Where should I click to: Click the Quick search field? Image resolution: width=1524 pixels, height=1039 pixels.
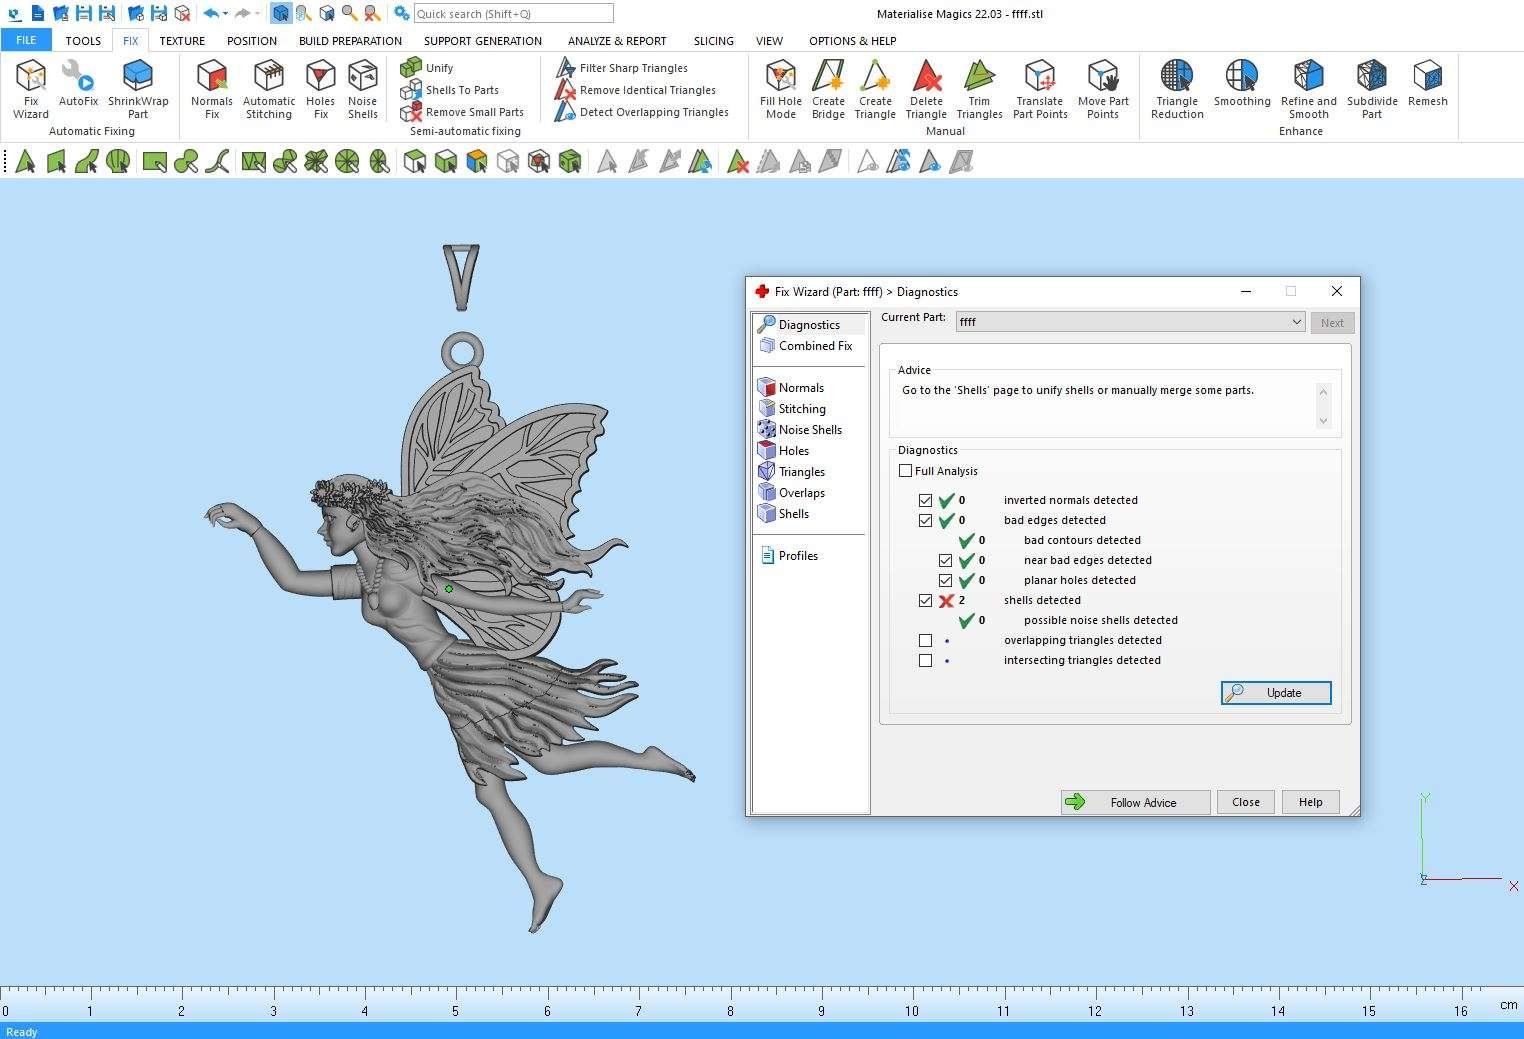(x=513, y=14)
